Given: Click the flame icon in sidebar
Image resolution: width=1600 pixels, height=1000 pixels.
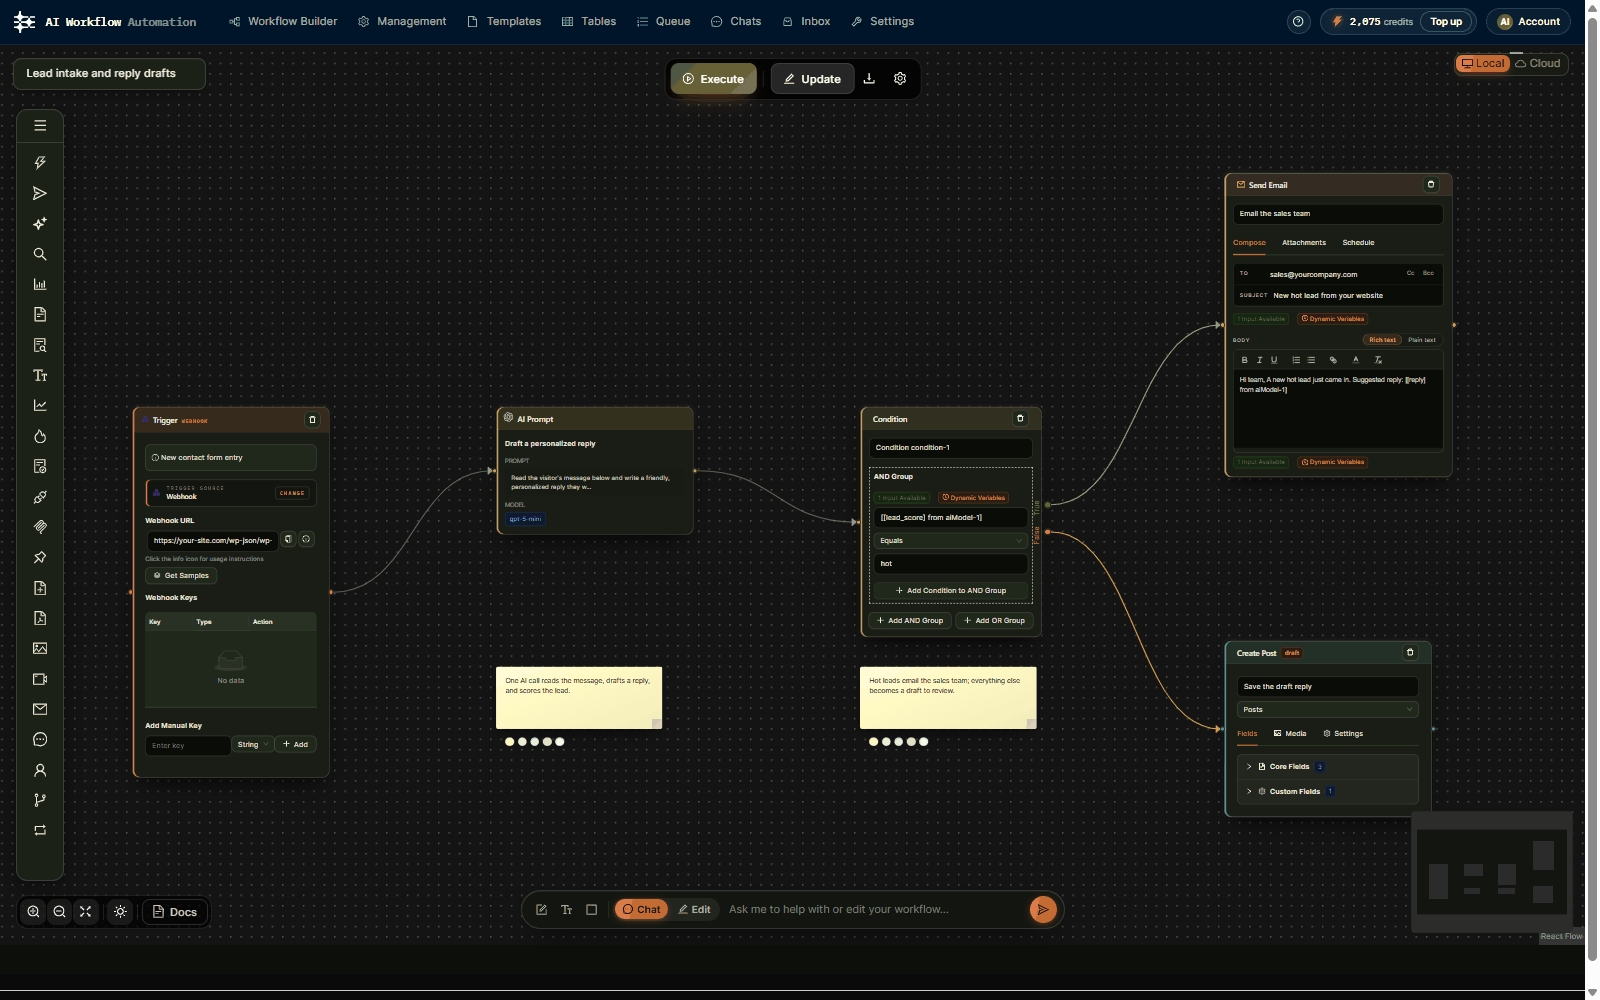Looking at the screenshot, I should coord(40,436).
